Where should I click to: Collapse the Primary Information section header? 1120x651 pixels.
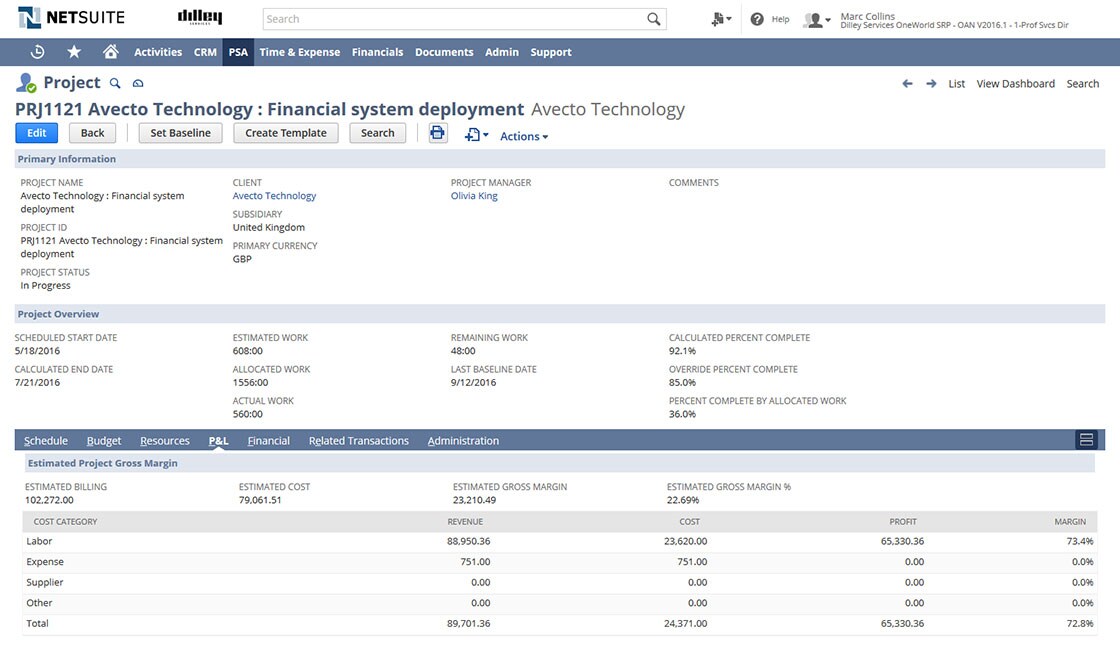[559, 159]
